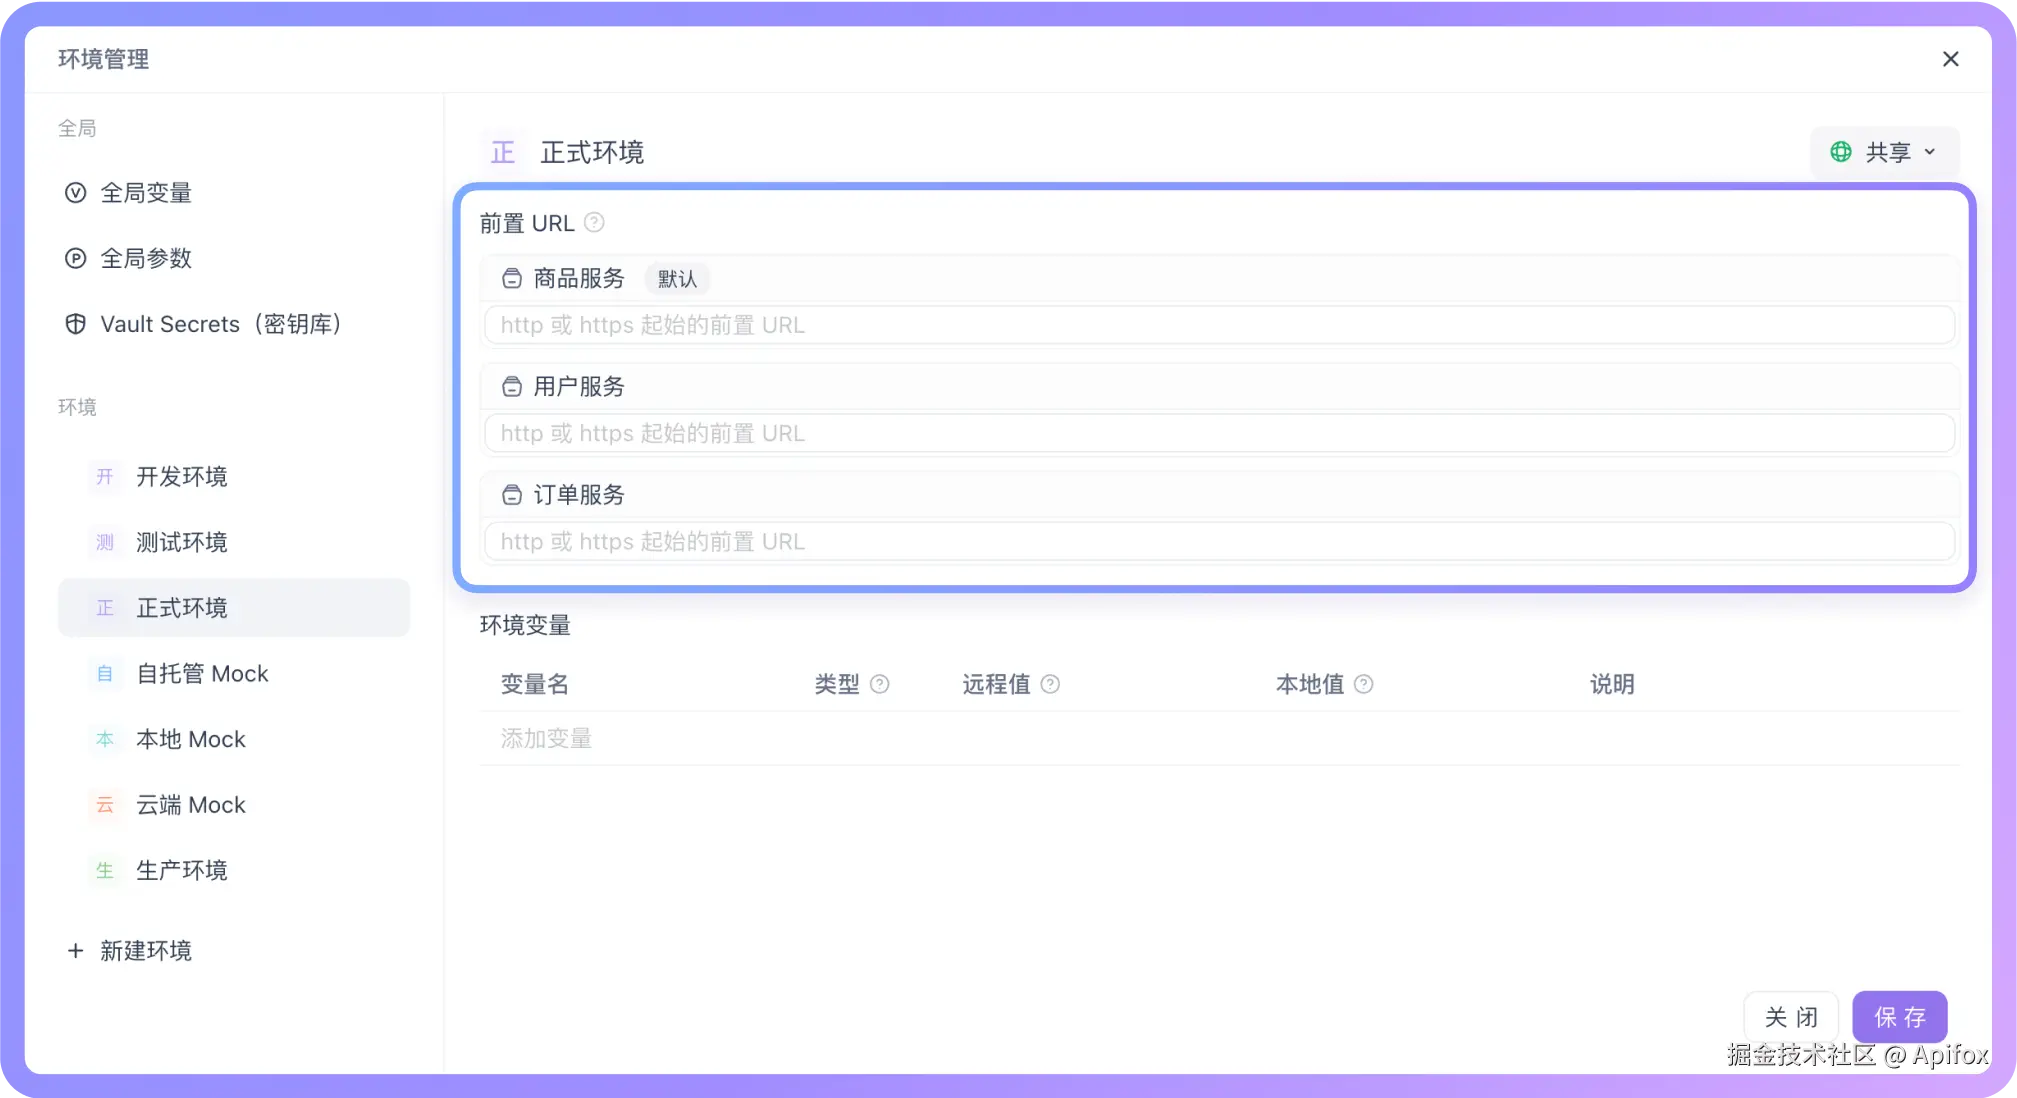Click the help icon beside 前置 URL
Image resolution: width=2017 pixels, height=1098 pixels.
pos(594,222)
